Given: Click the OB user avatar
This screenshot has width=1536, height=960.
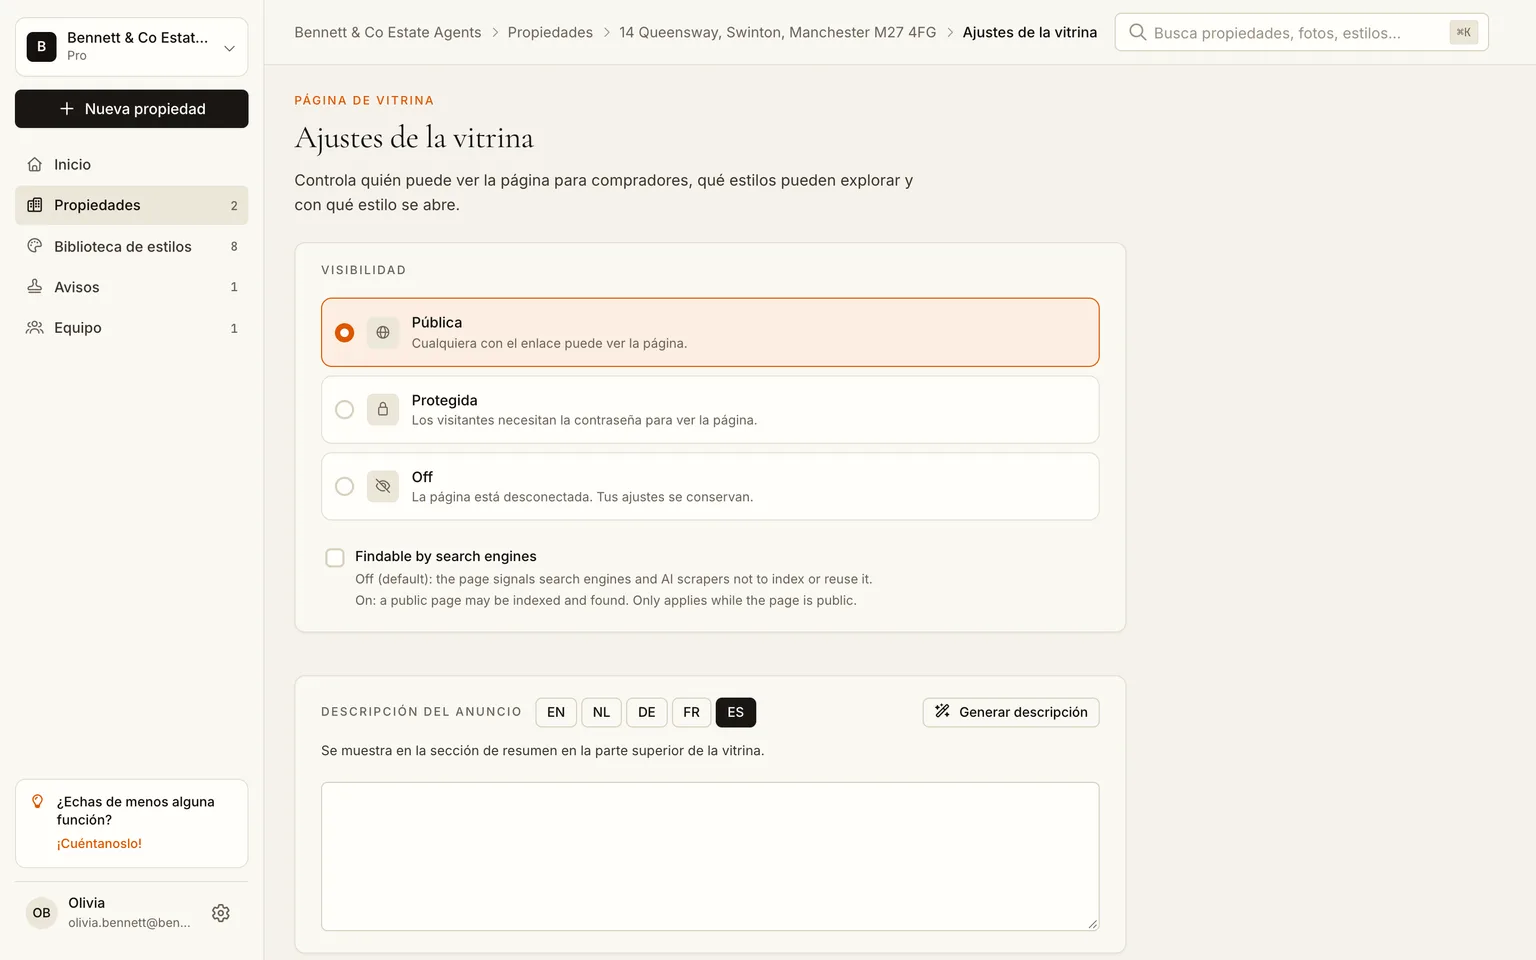Looking at the screenshot, I should pyautogui.click(x=41, y=913).
